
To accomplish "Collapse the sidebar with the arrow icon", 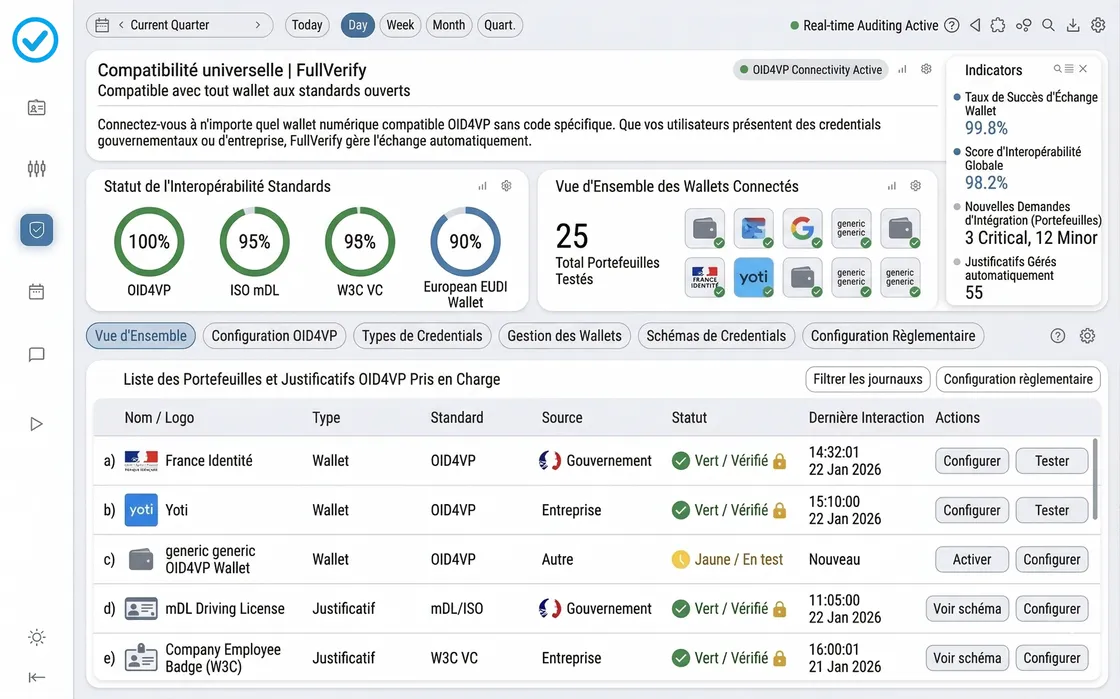I will point(37,677).
